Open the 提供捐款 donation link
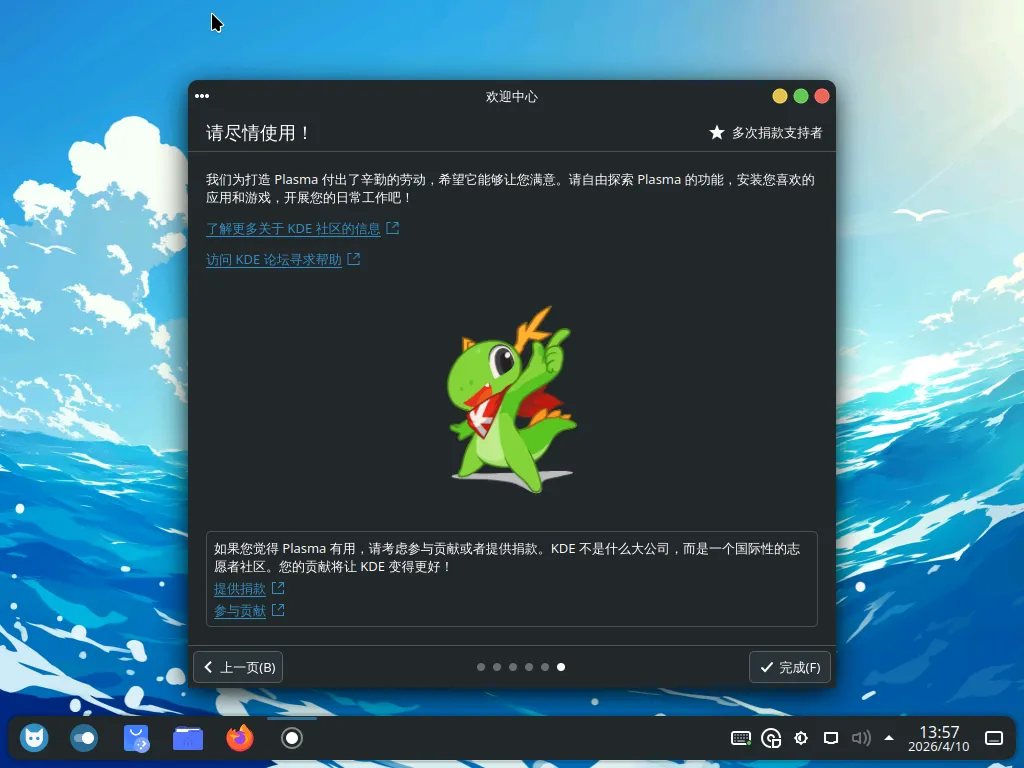Viewport: 1024px width, 768px height. pyautogui.click(x=240, y=589)
